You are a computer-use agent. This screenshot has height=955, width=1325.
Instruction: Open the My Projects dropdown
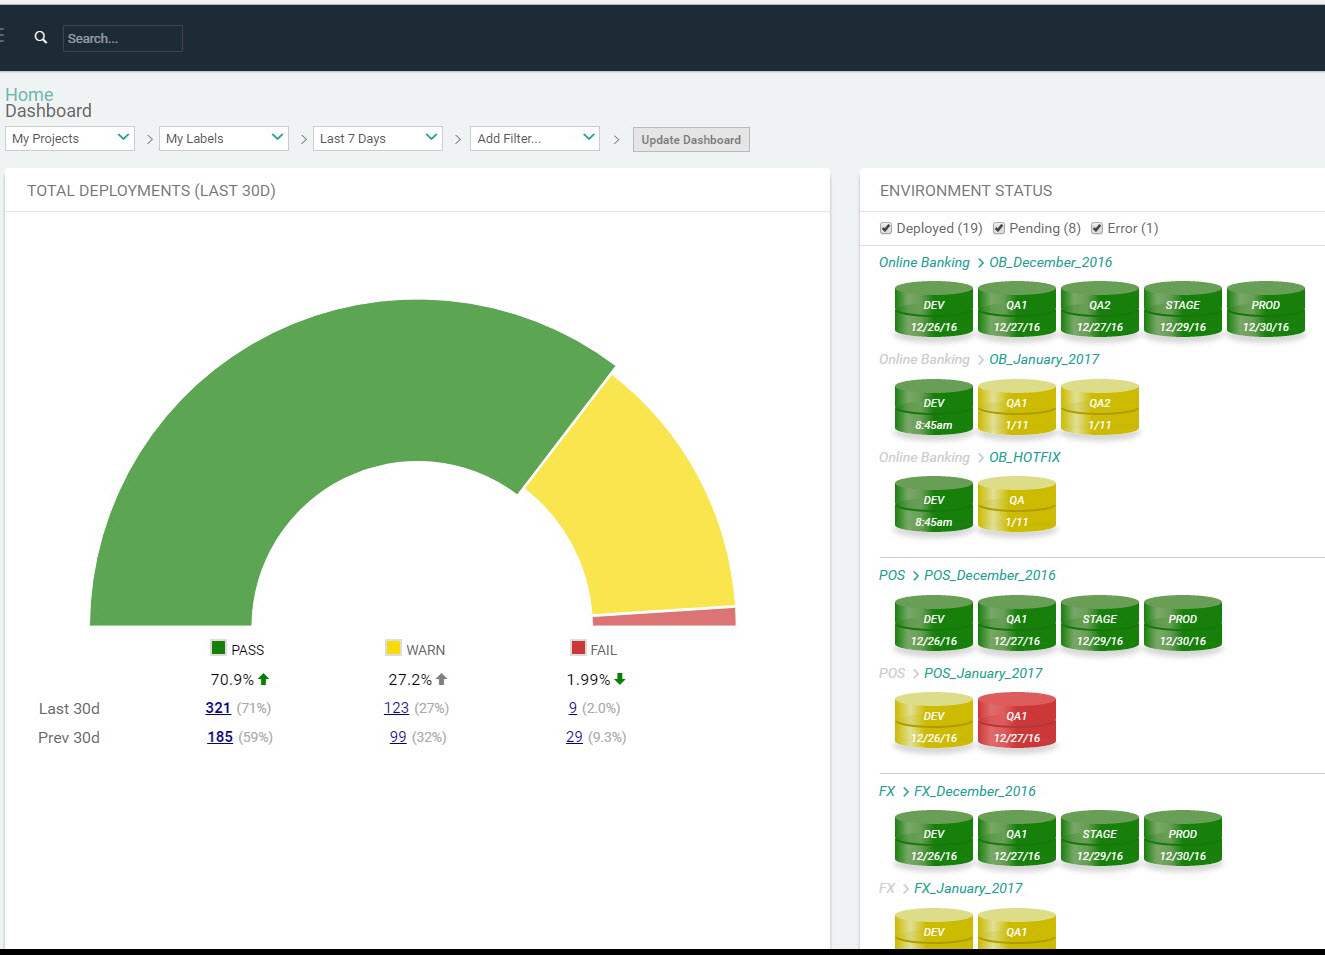tap(70, 139)
